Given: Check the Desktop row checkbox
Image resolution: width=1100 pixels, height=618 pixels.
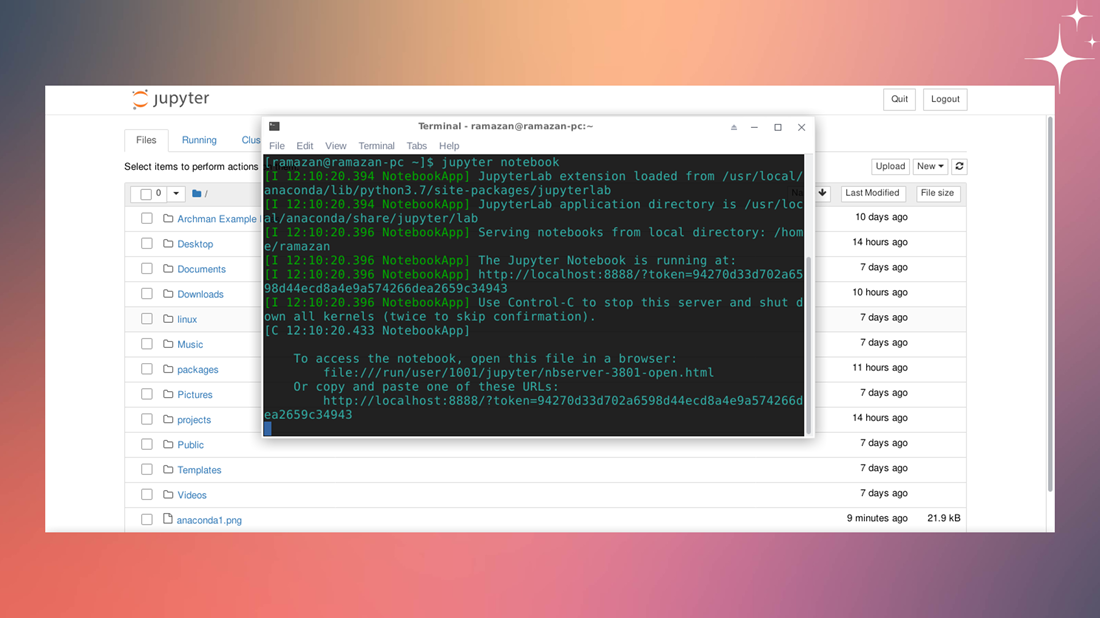Looking at the screenshot, I should point(147,243).
